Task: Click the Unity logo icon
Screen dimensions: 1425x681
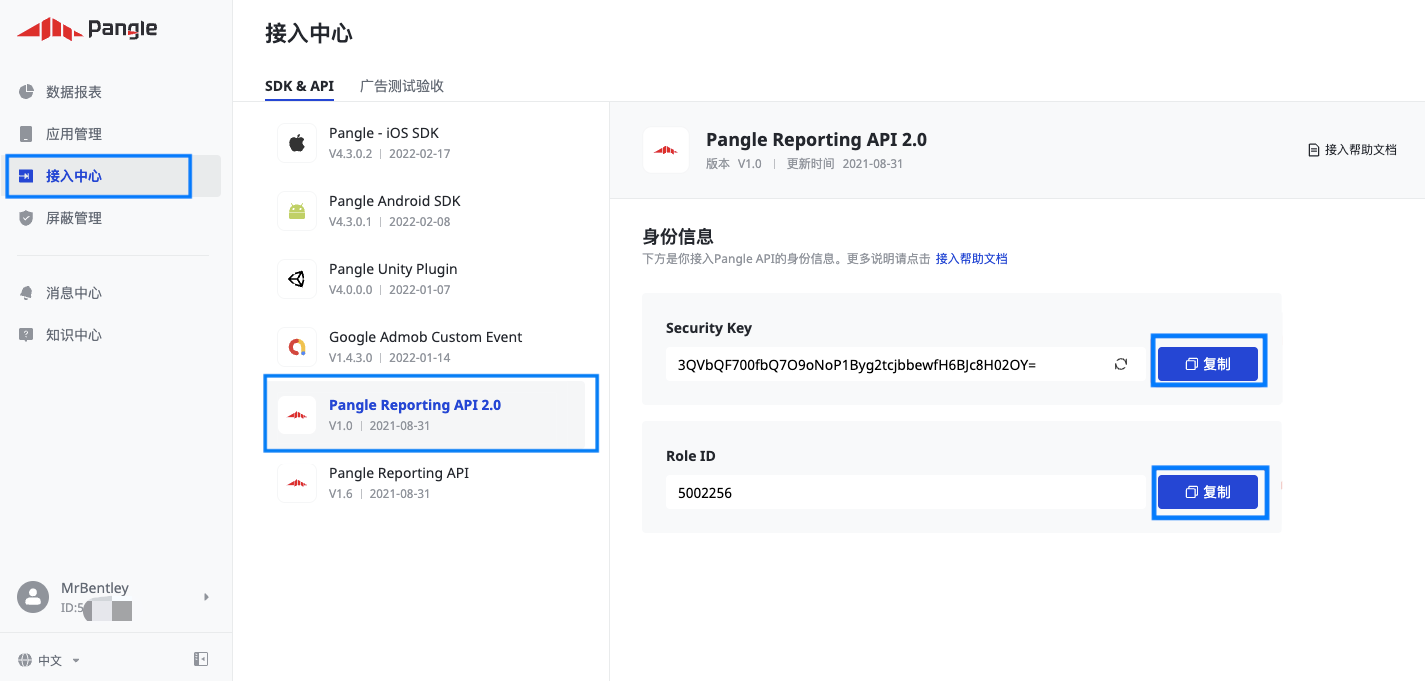Action: click(x=297, y=279)
